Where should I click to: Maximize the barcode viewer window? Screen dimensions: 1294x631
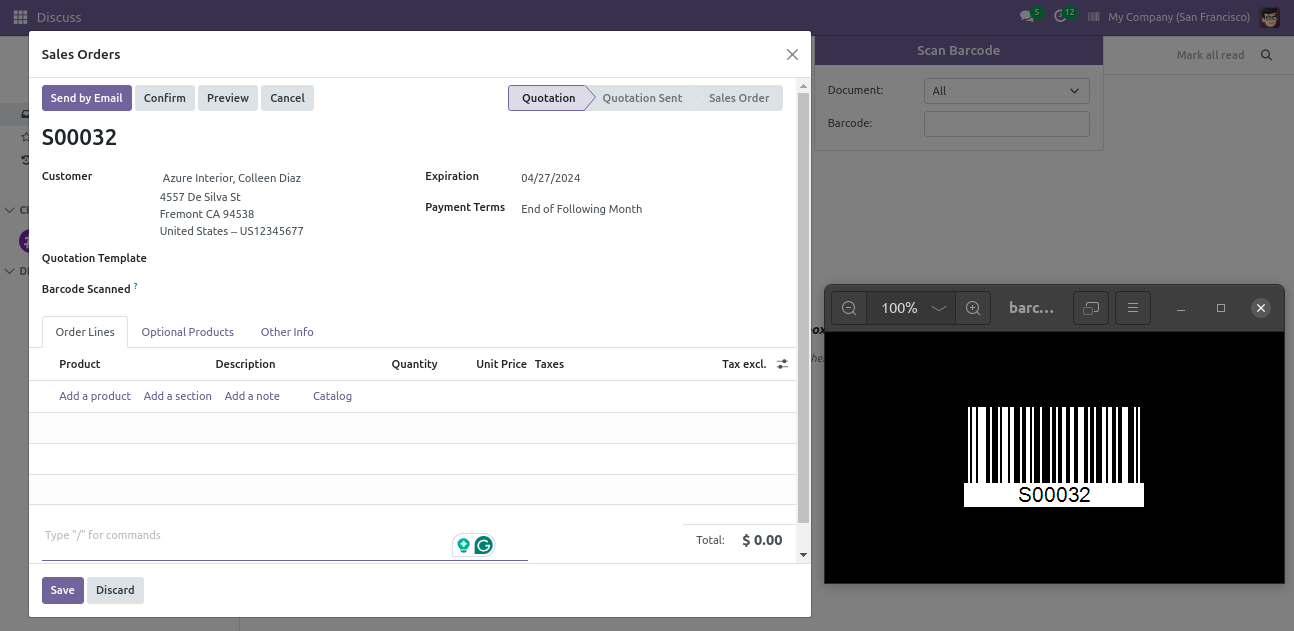pos(1221,308)
